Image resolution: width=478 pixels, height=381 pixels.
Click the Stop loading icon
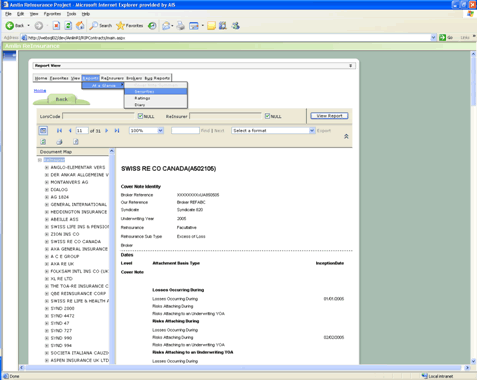56,26
